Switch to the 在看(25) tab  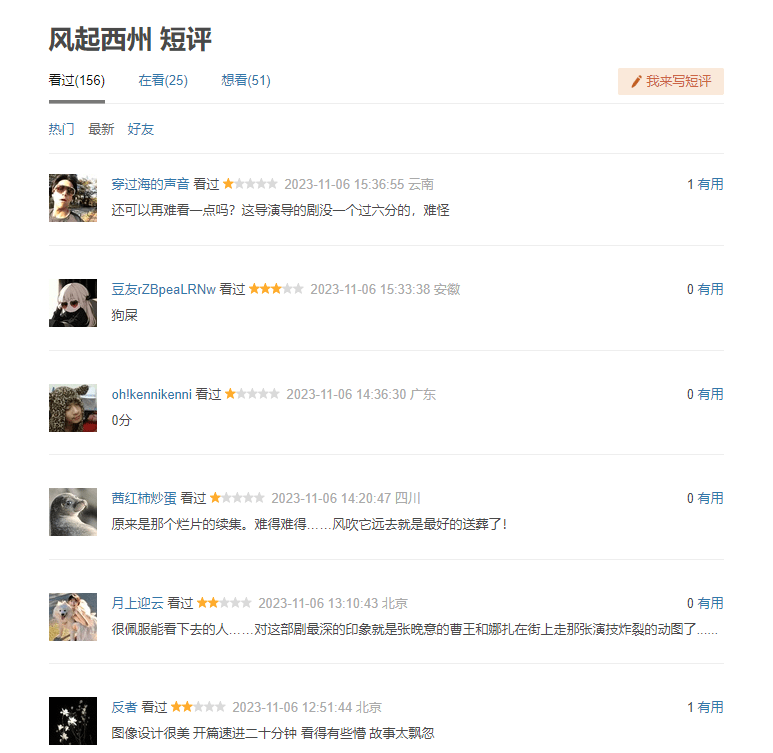pos(163,80)
